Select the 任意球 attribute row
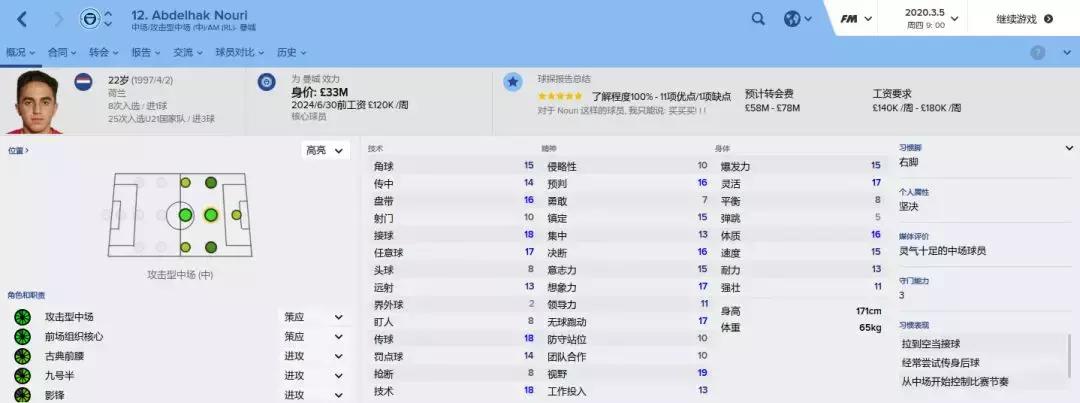The width and height of the screenshot is (1080, 403). 453,252
